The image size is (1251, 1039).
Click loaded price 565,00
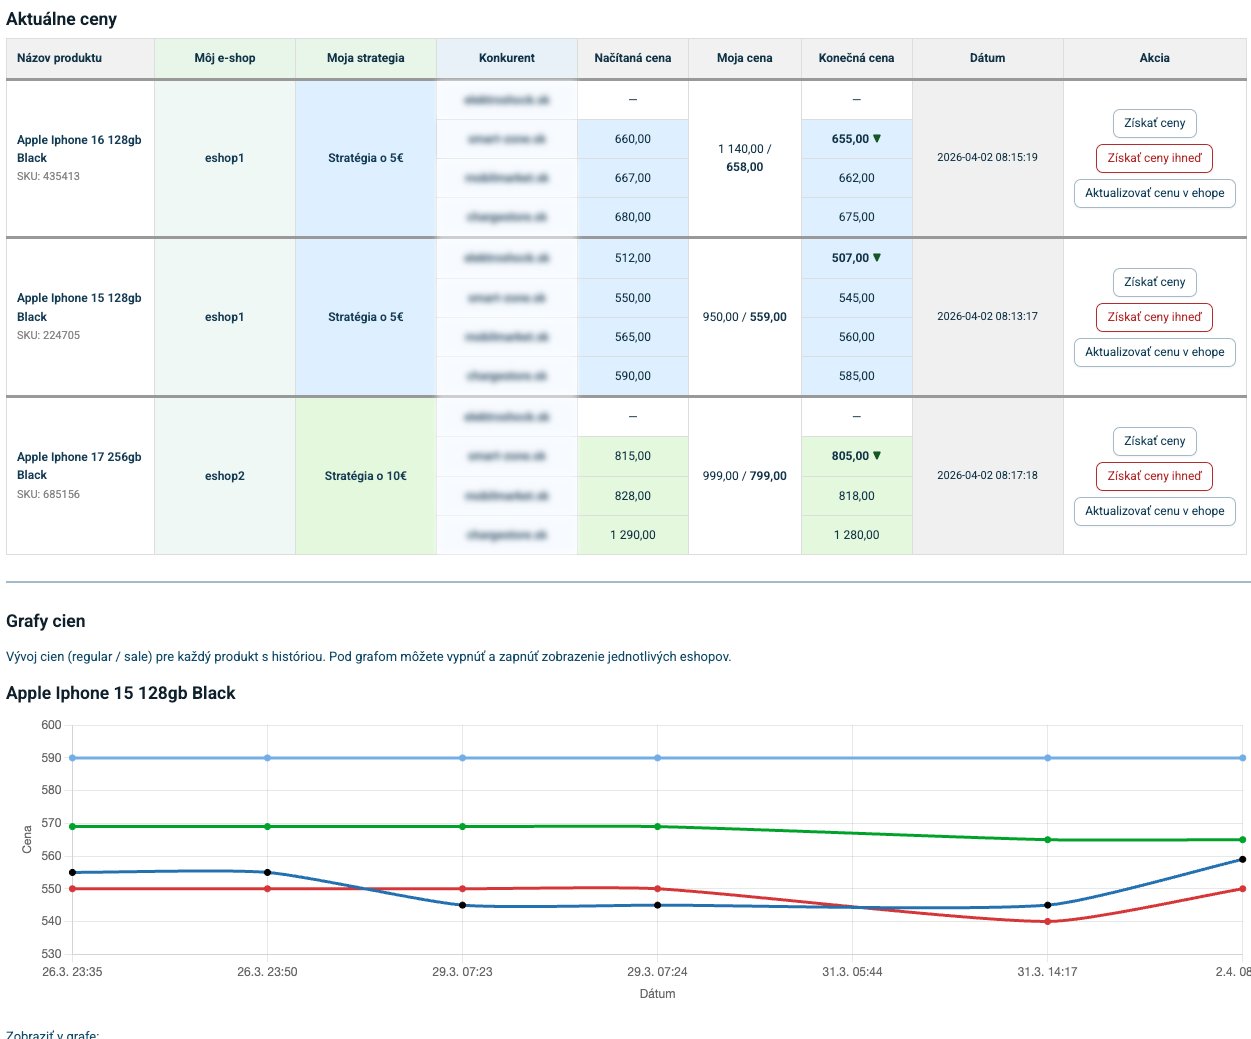pos(633,337)
